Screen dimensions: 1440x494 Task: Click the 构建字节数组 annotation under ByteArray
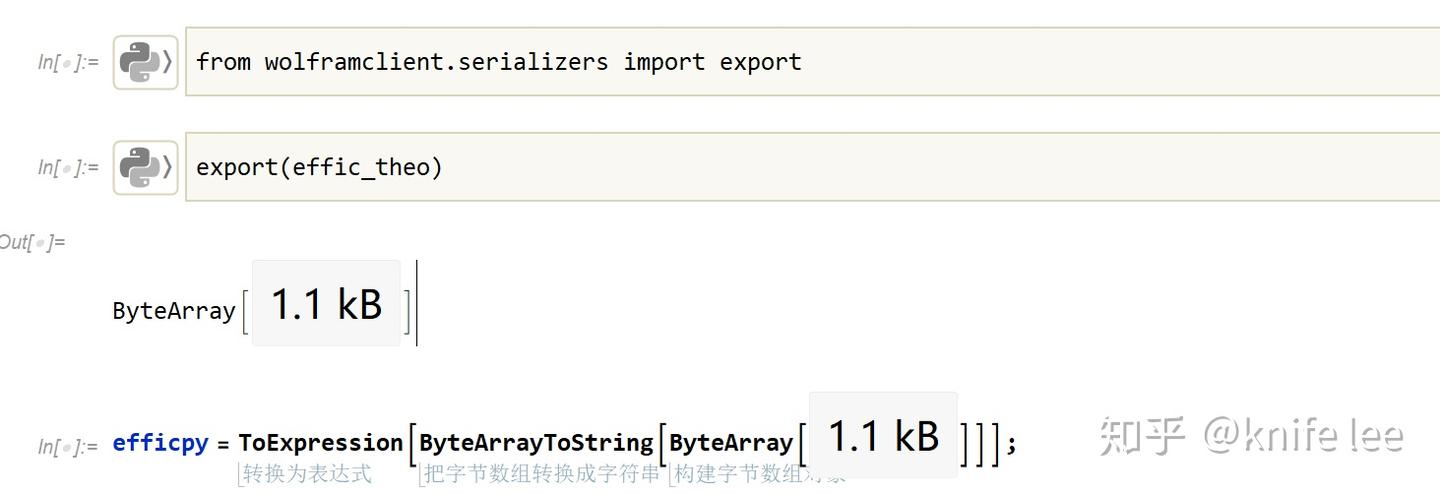click(757, 474)
